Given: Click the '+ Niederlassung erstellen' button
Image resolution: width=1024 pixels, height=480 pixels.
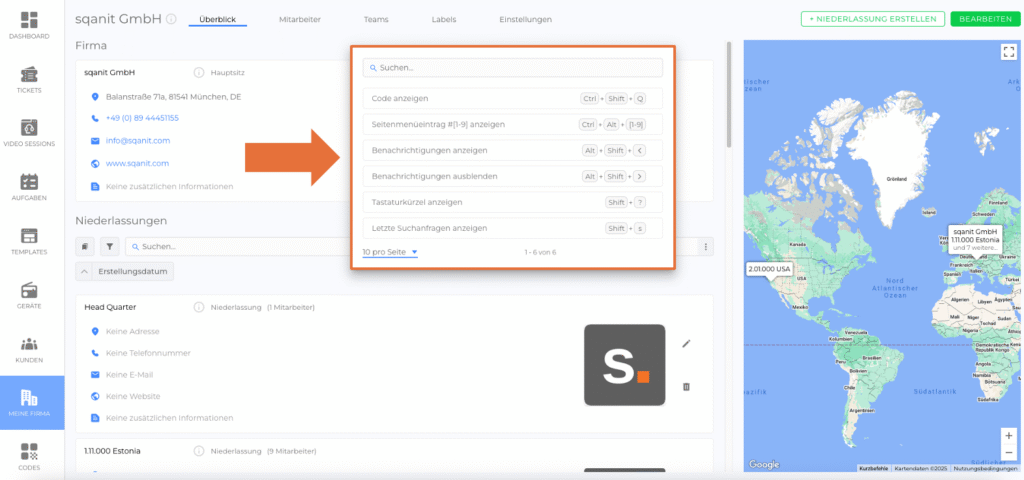Looking at the screenshot, I should pos(871,19).
